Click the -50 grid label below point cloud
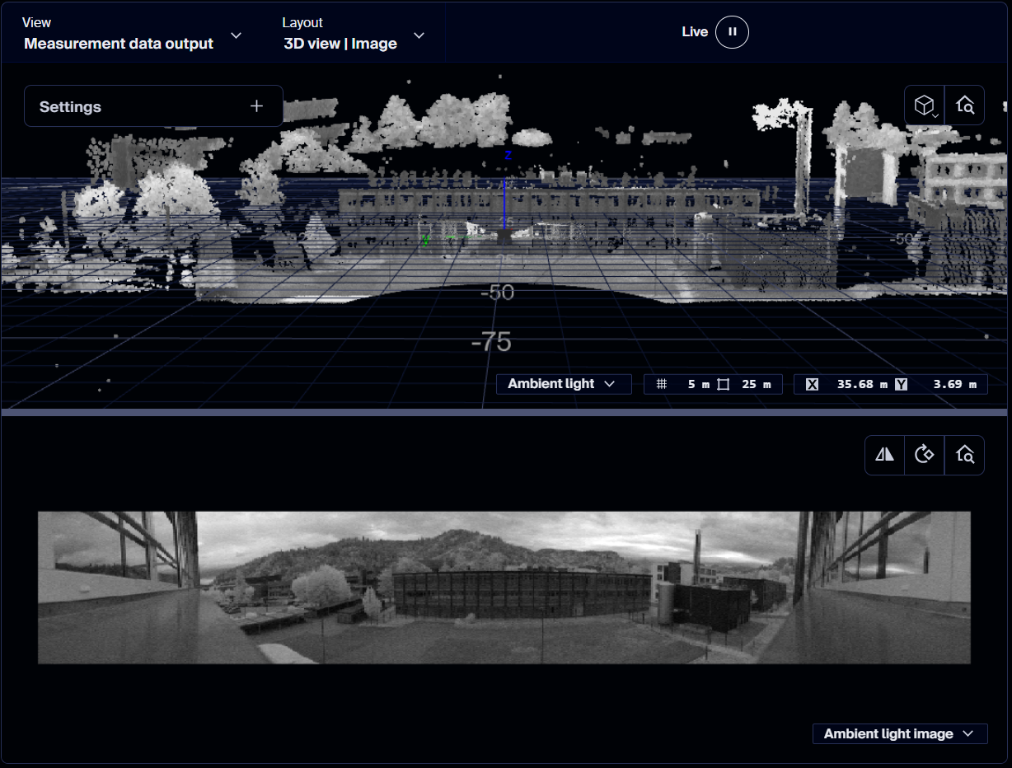Viewport: 1012px width, 768px height. [x=498, y=292]
